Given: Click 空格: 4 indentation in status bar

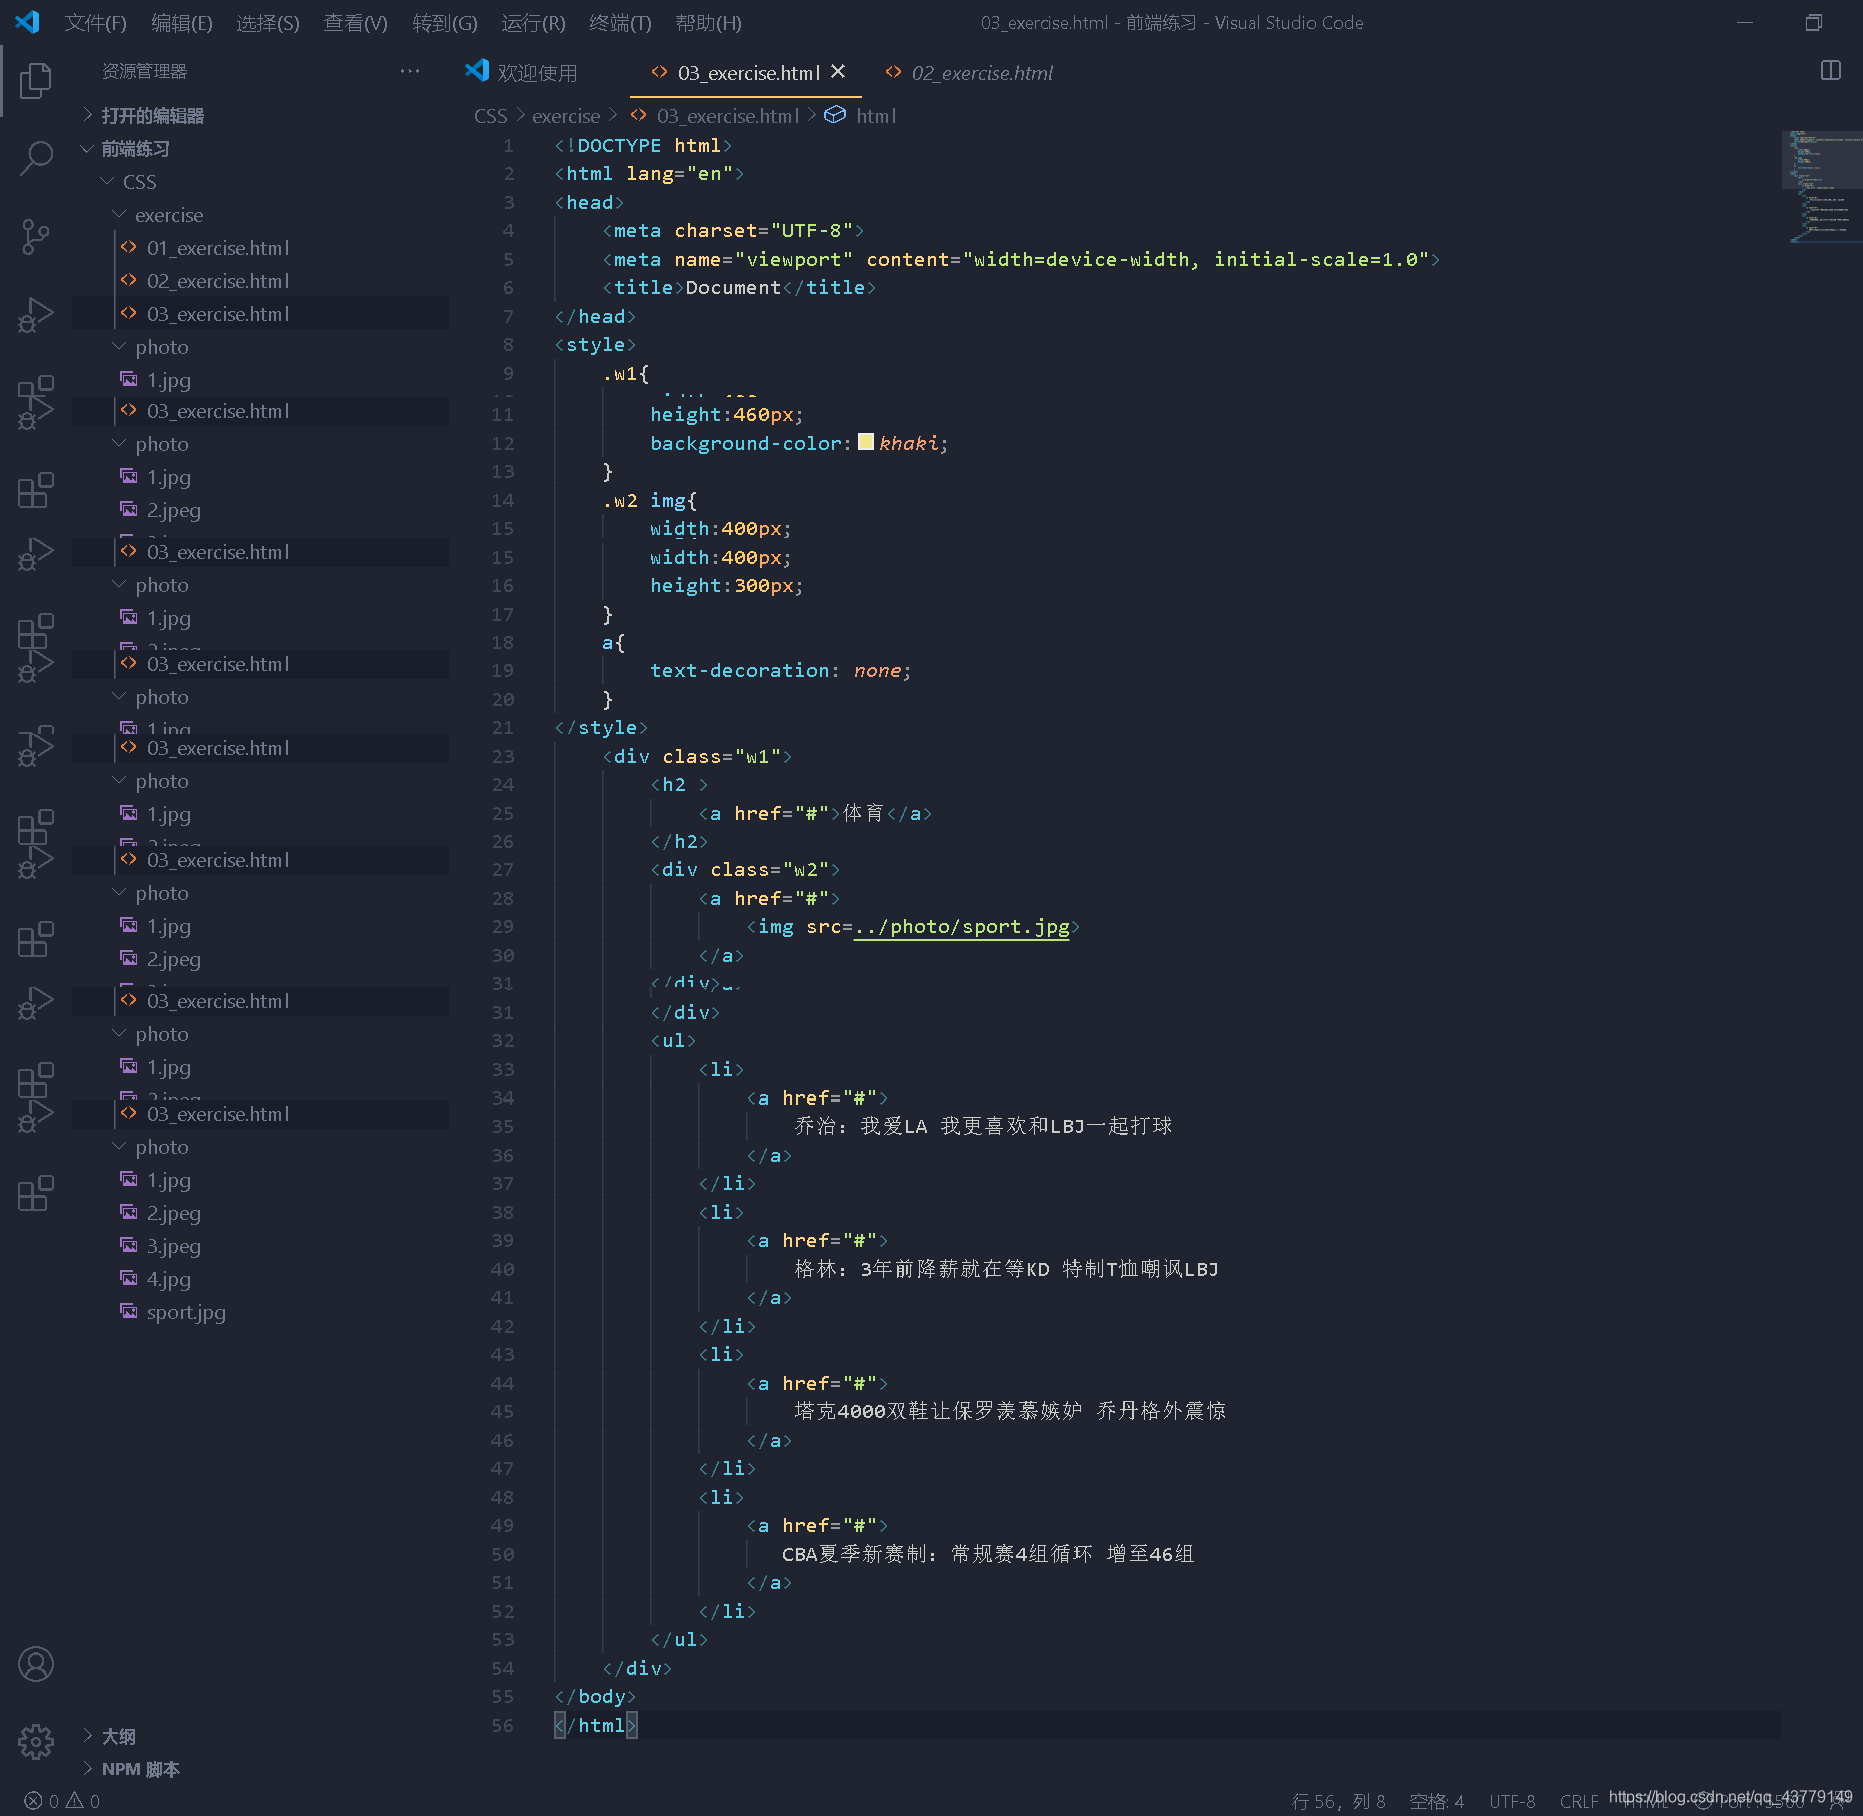Looking at the screenshot, I should click(x=1436, y=1801).
